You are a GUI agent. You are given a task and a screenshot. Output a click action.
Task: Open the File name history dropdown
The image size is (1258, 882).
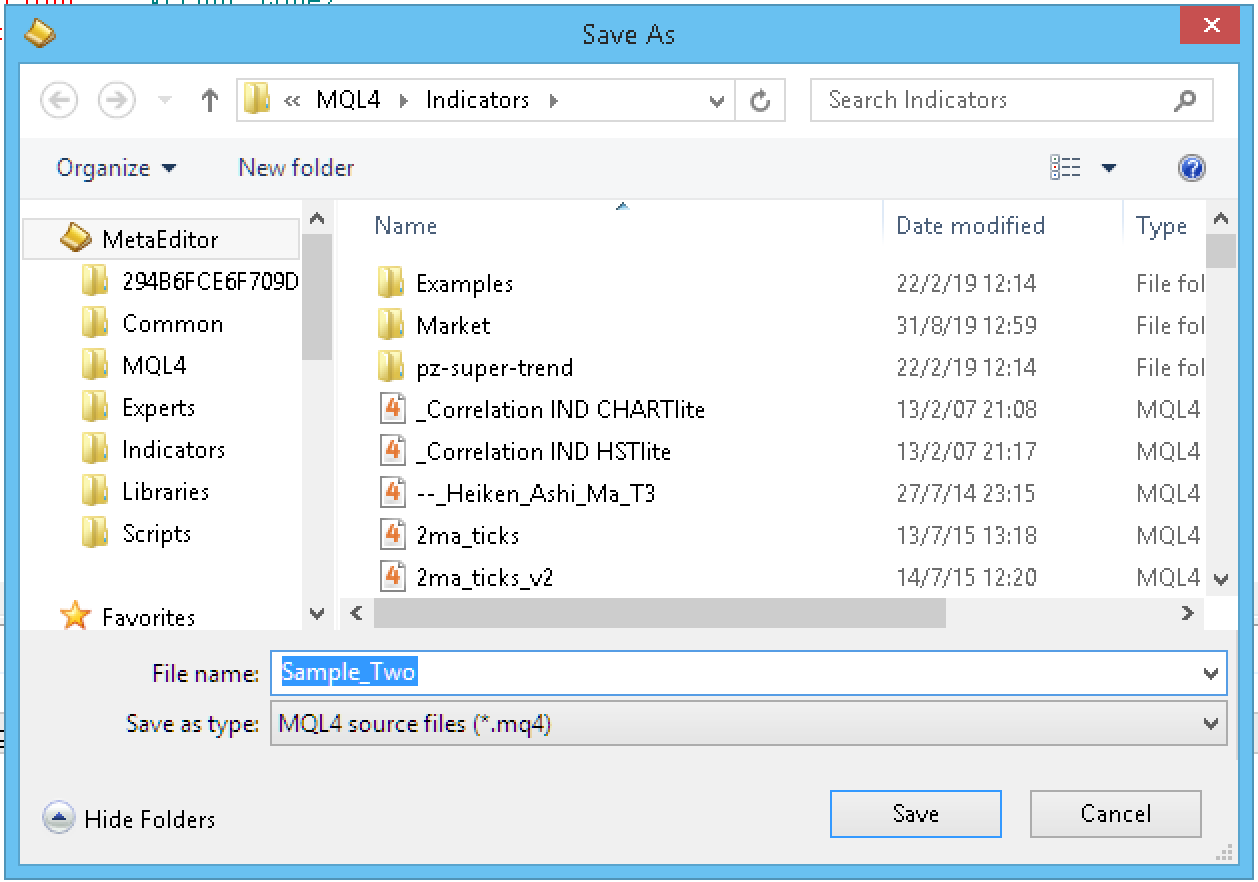coord(1210,674)
